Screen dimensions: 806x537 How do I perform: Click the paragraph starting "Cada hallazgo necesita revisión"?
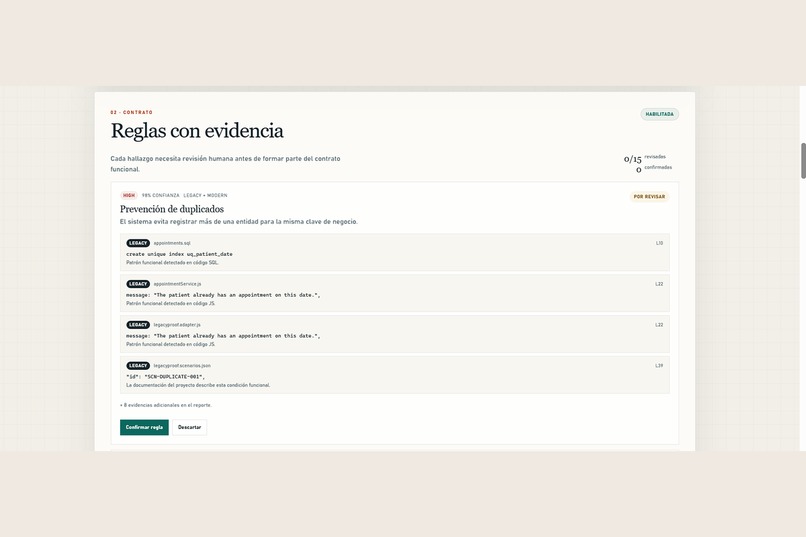[225, 164]
